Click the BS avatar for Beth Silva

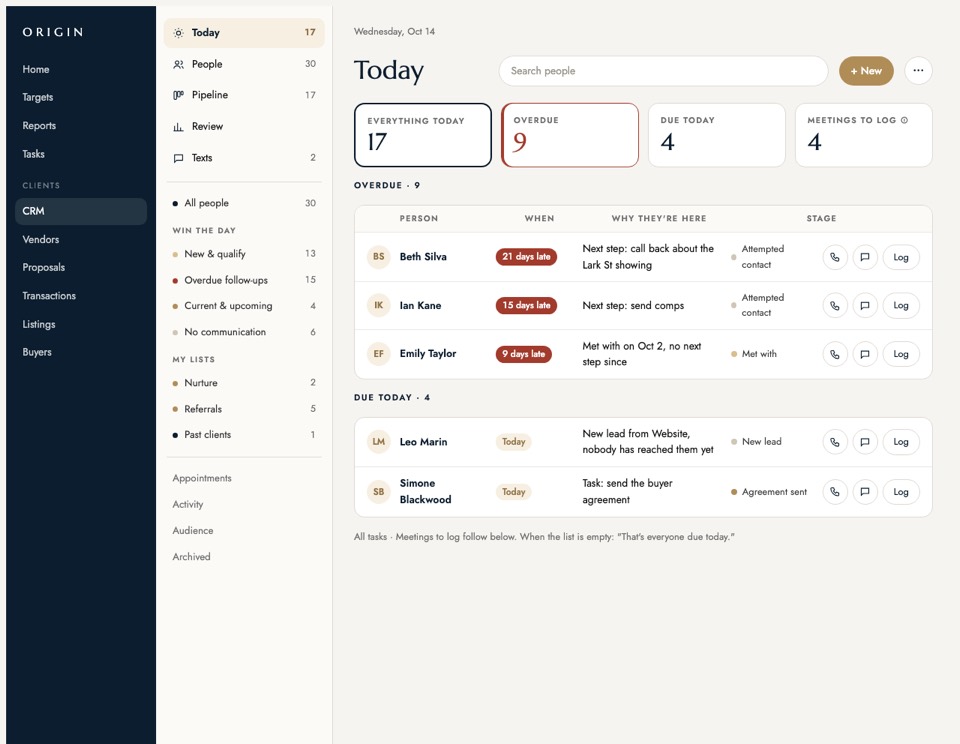pos(378,257)
